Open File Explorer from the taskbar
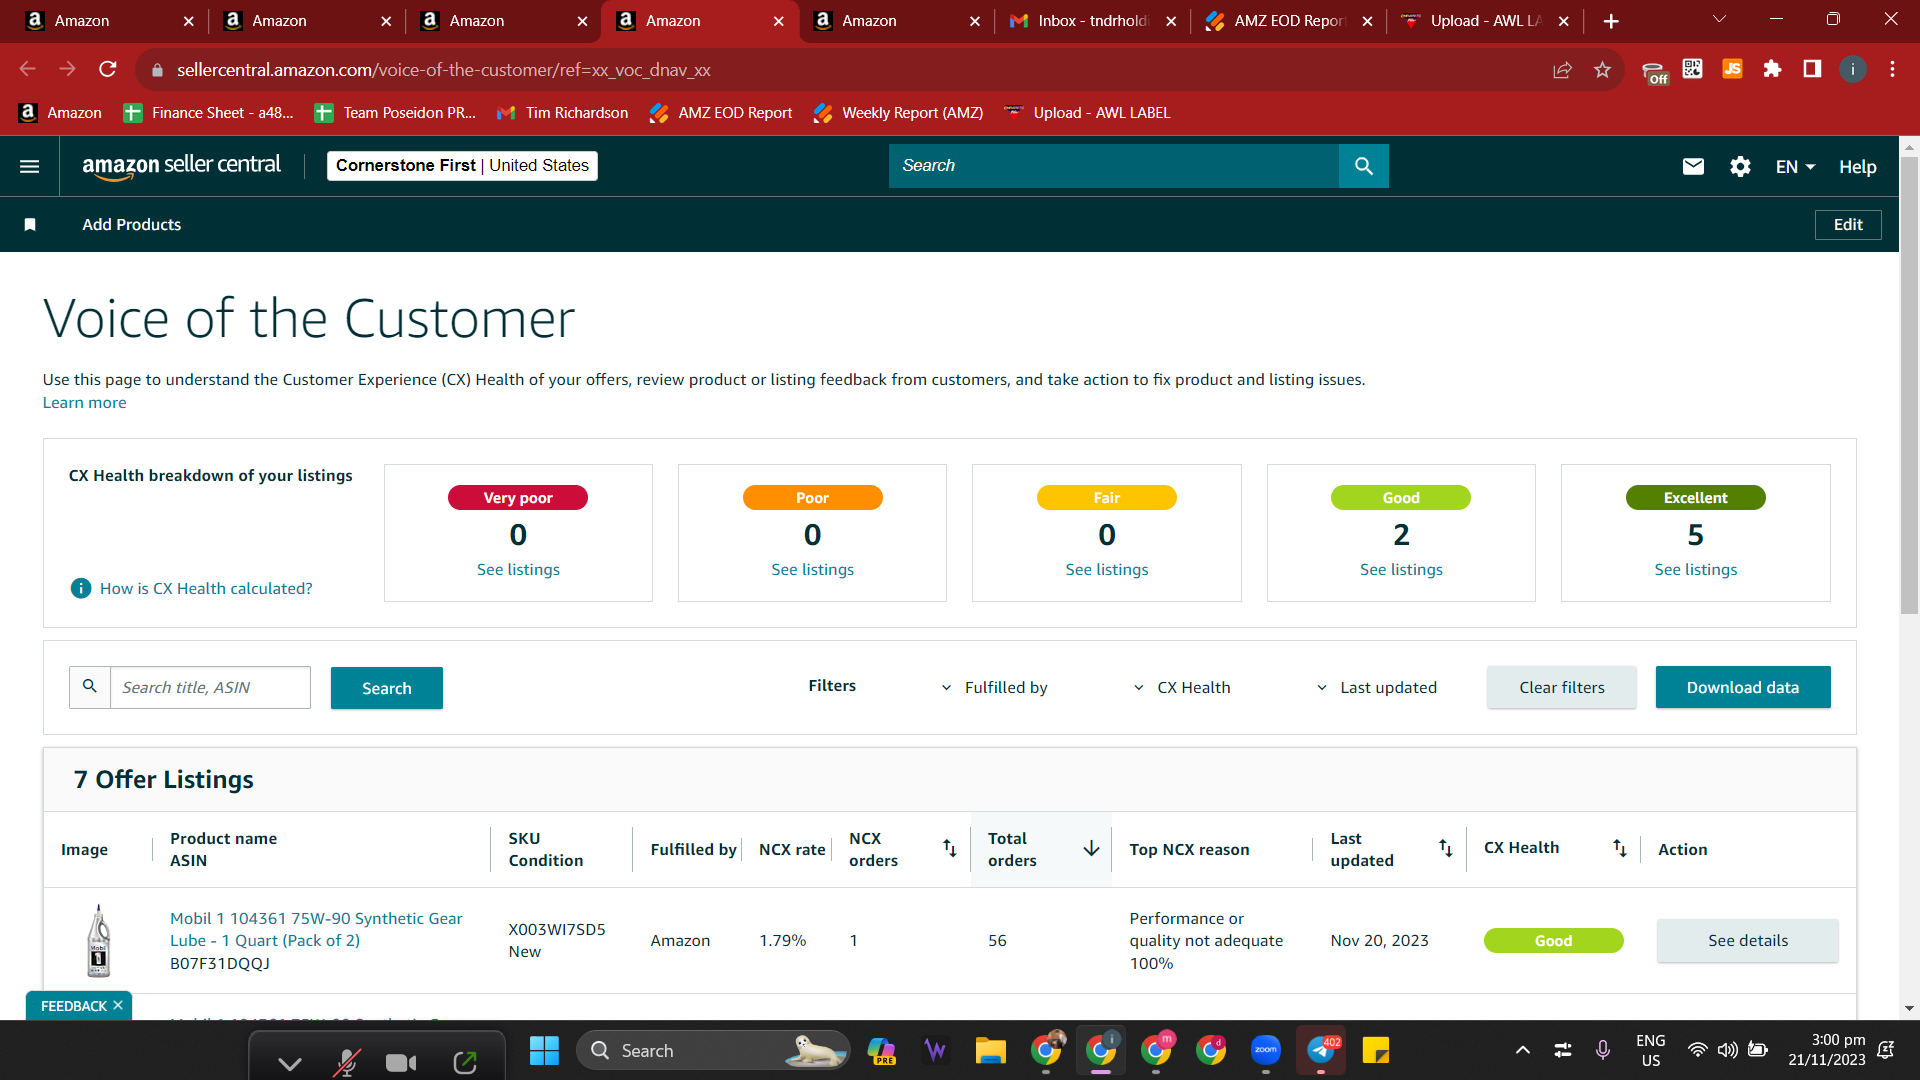 [x=990, y=1050]
